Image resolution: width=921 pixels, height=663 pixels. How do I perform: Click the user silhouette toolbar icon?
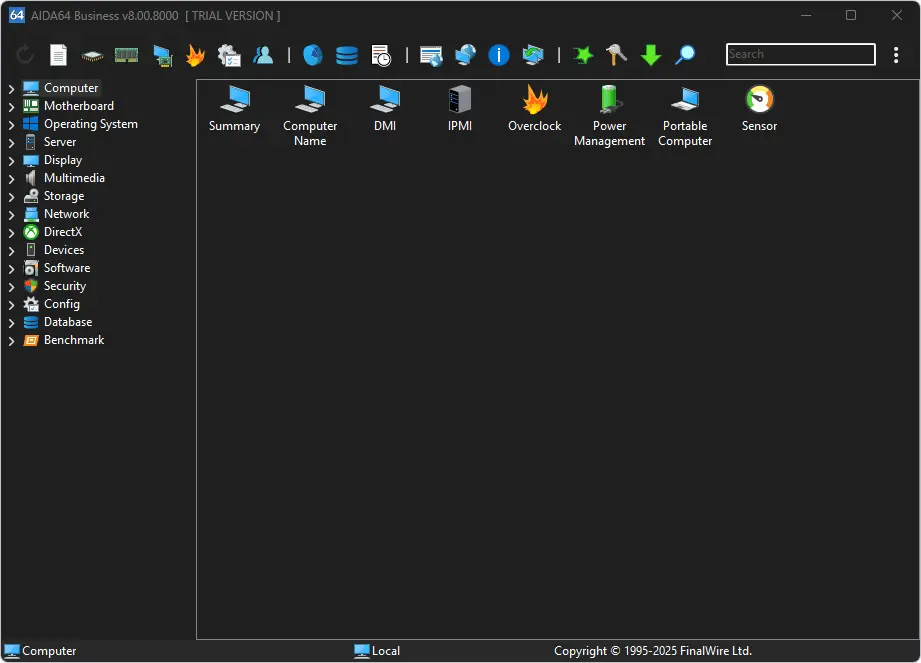pyautogui.click(x=263, y=55)
